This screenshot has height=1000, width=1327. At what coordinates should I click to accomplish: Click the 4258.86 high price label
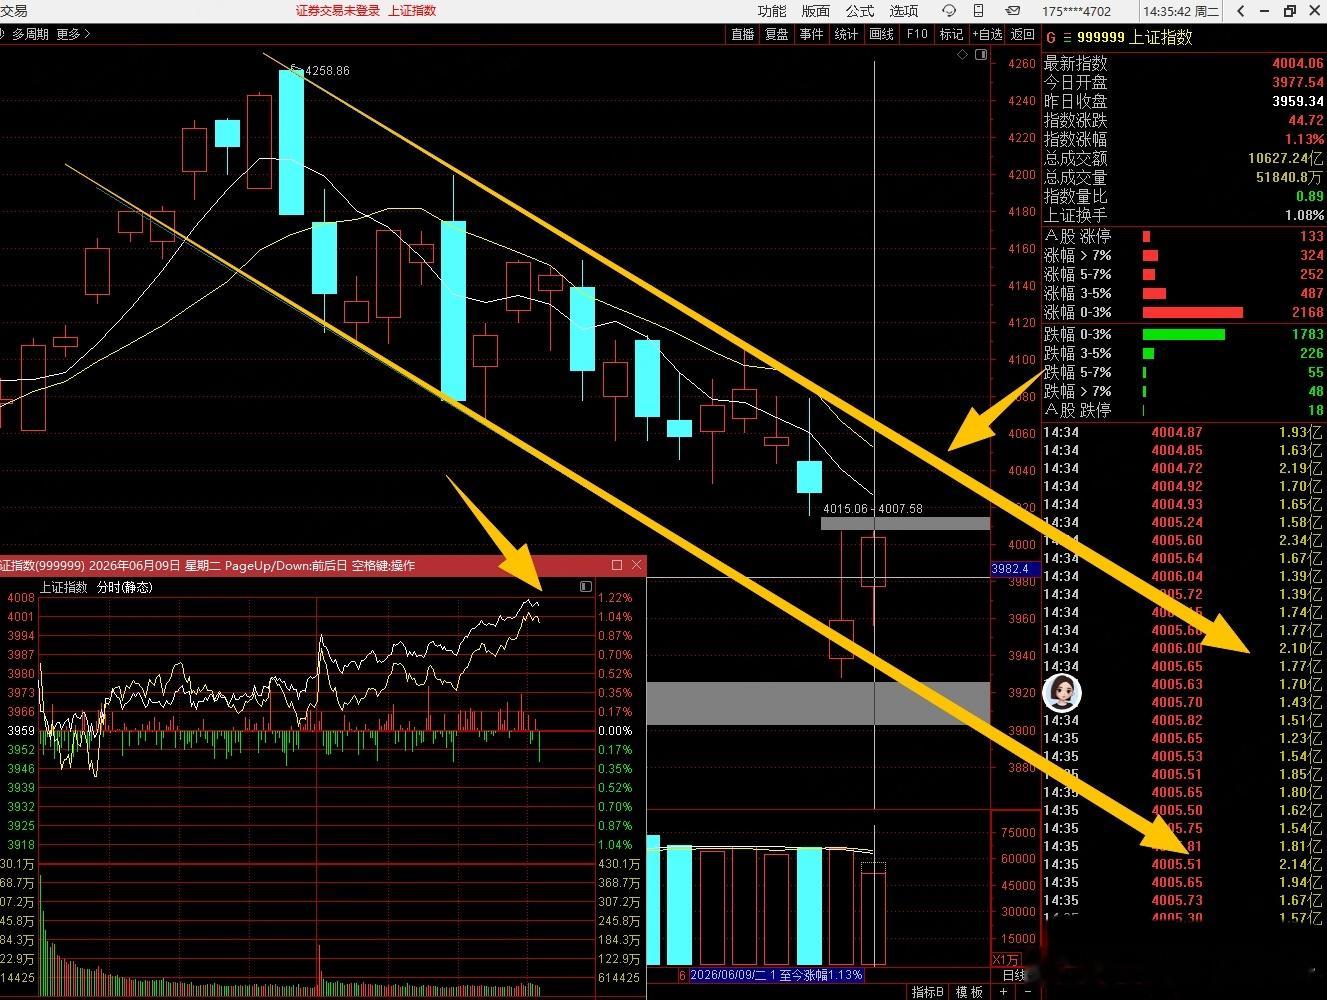pyautogui.click(x=327, y=71)
